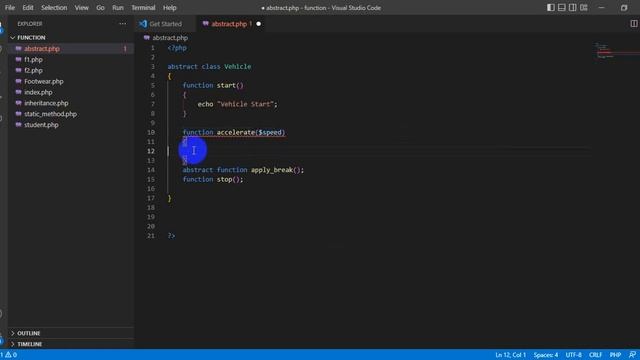Image resolution: width=640 pixels, height=360 pixels.
Task: Click the 'function stop();' line
Action: coord(213,179)
